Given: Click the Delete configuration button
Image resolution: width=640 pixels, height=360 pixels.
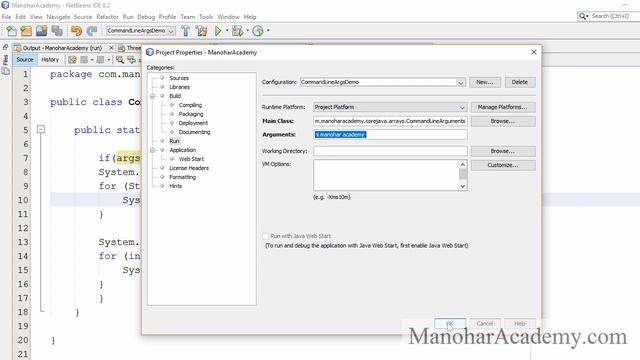Looking at the screenshot, I should click(x=520, y=82).
